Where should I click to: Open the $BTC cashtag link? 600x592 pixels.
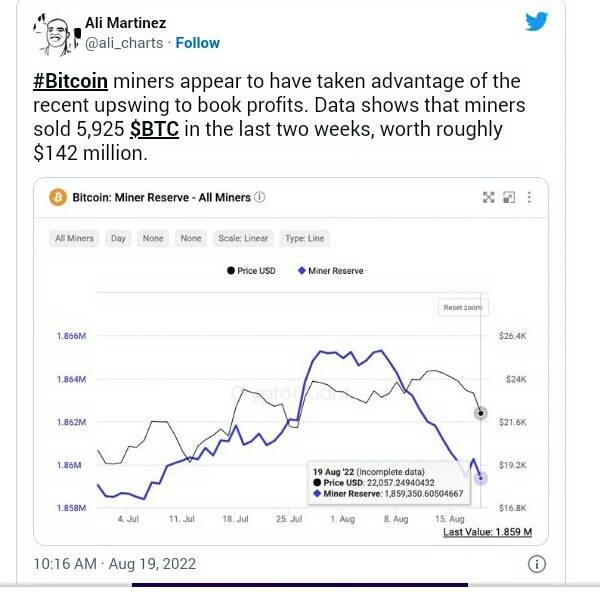(x=154, y=129)
